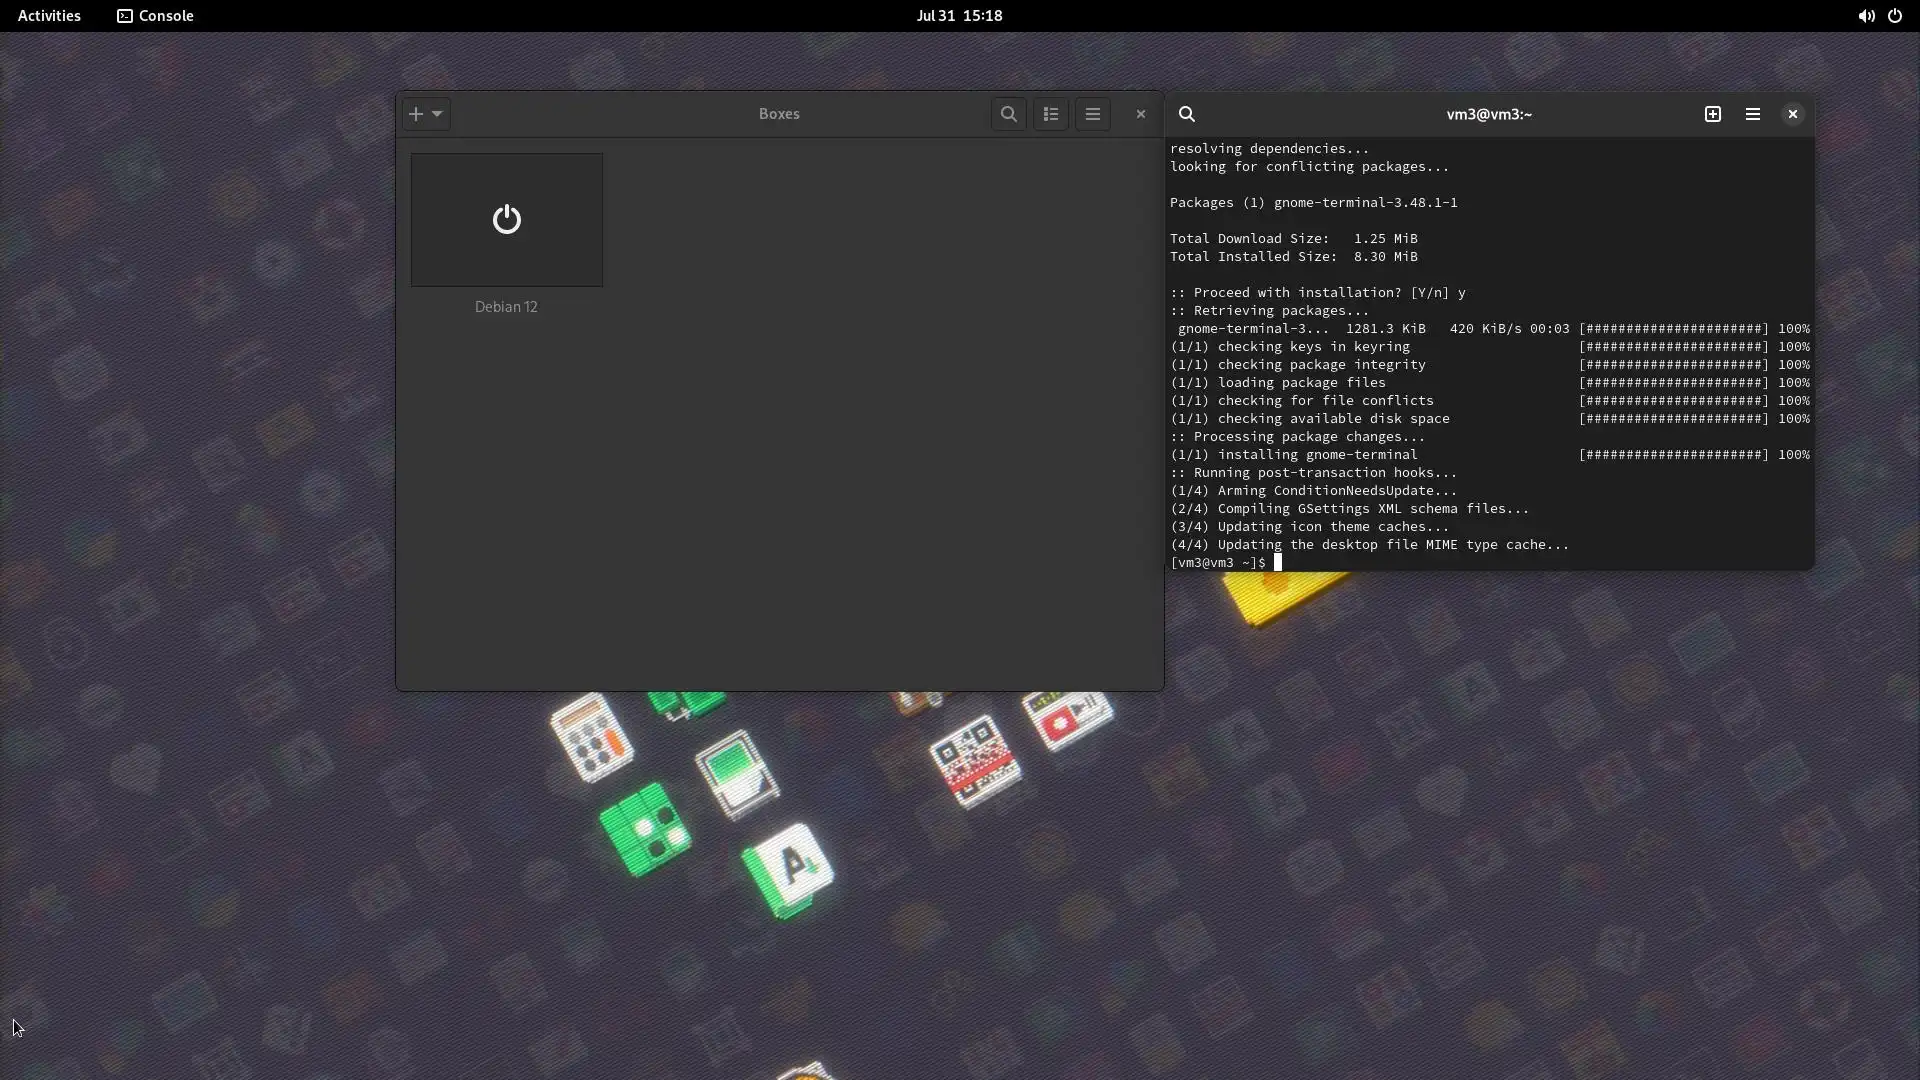Click the power icon in the top bar

coord(1895,16)
